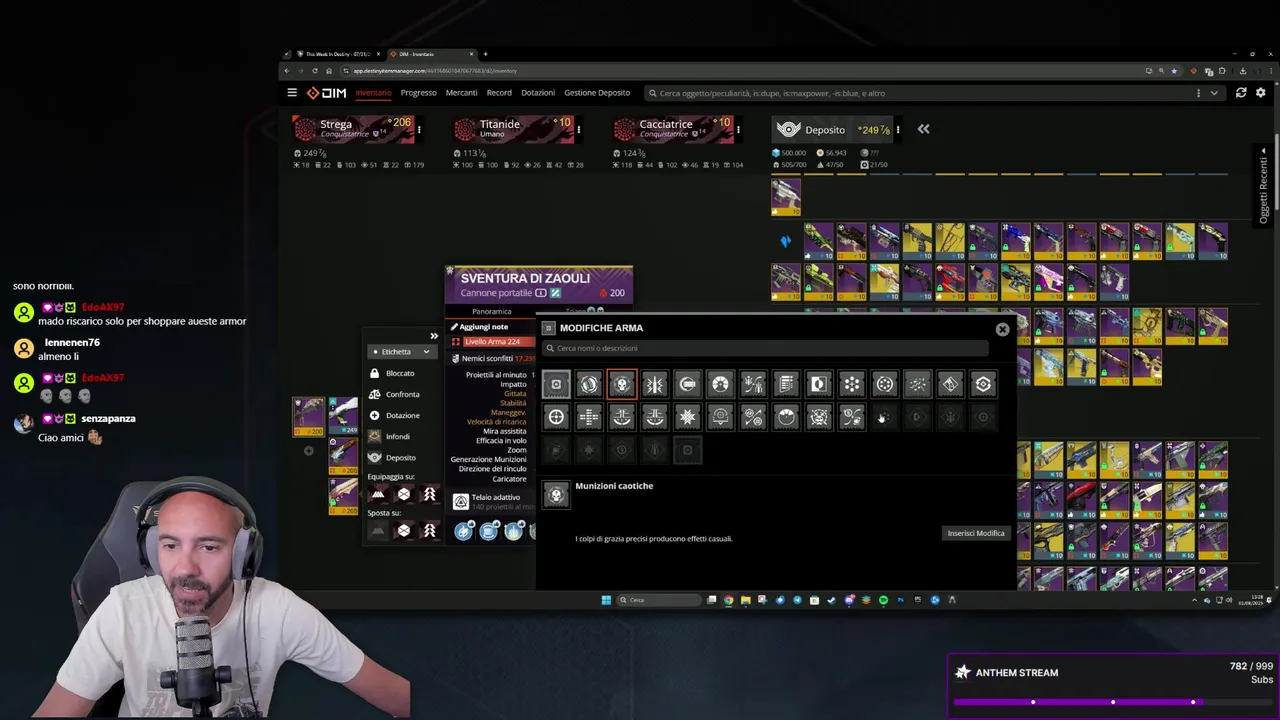Click the first vault weapon thumbnail
Screen dimensions: 1280x720
coord(786,197)
